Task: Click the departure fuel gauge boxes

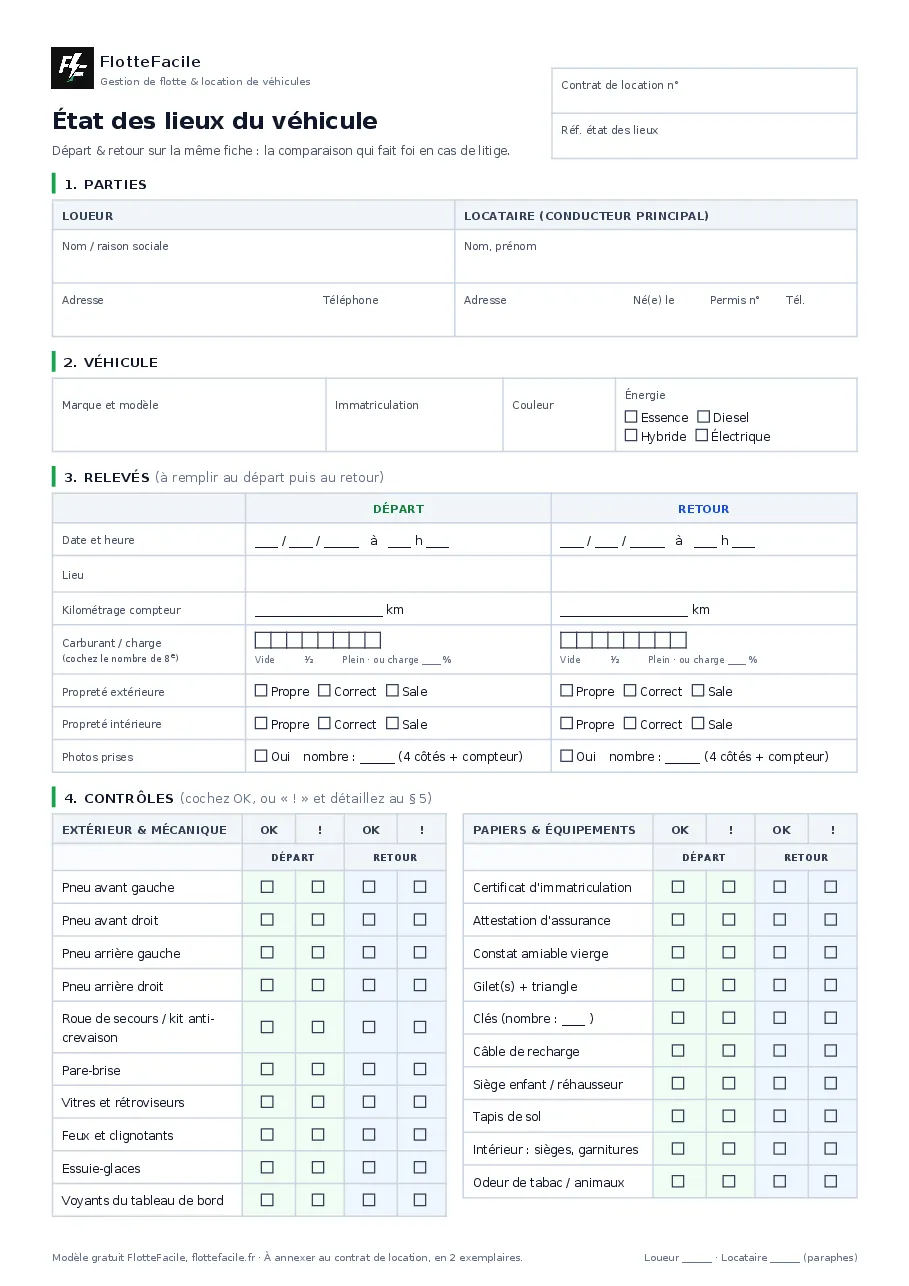Action: [318, 640]
